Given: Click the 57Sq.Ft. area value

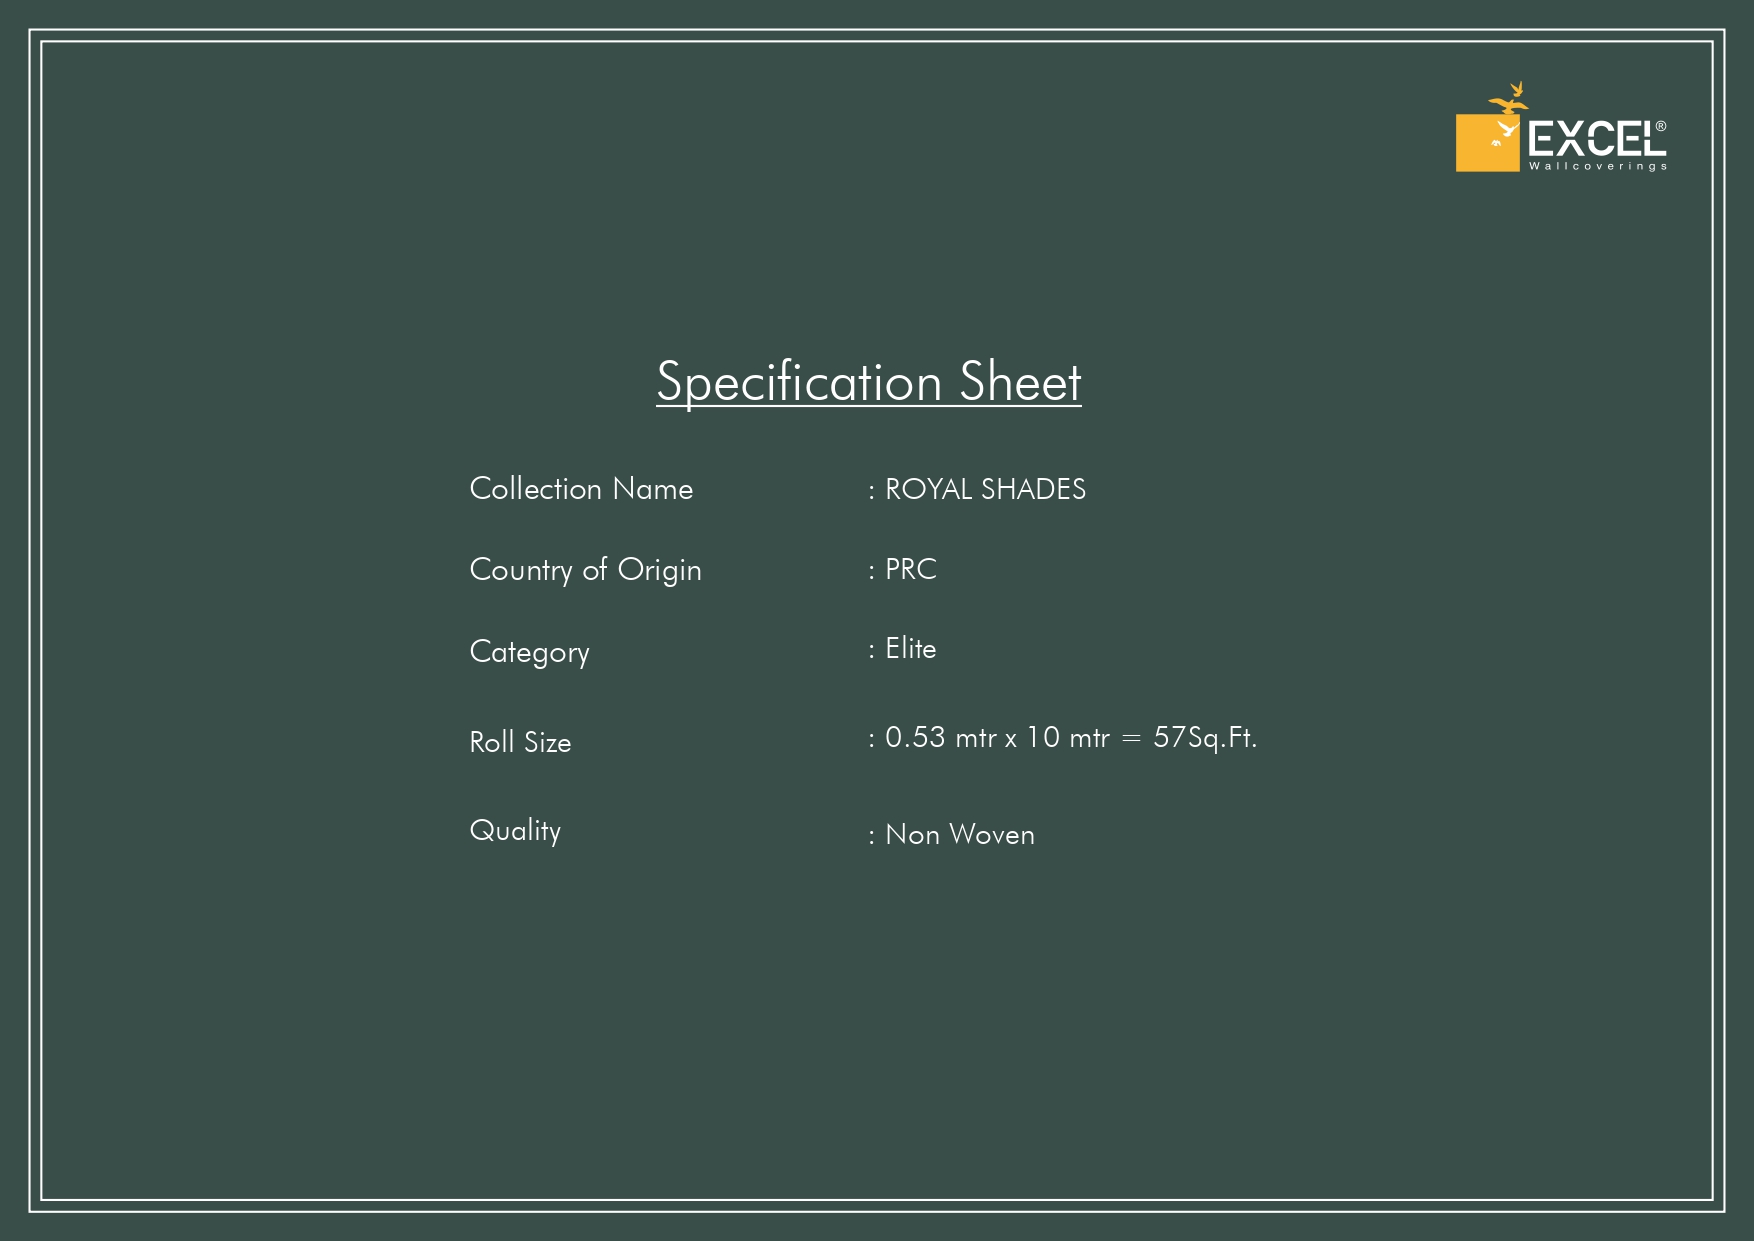Looking at the screenshot, I should pyautogui.click(x=1204, y=738).
